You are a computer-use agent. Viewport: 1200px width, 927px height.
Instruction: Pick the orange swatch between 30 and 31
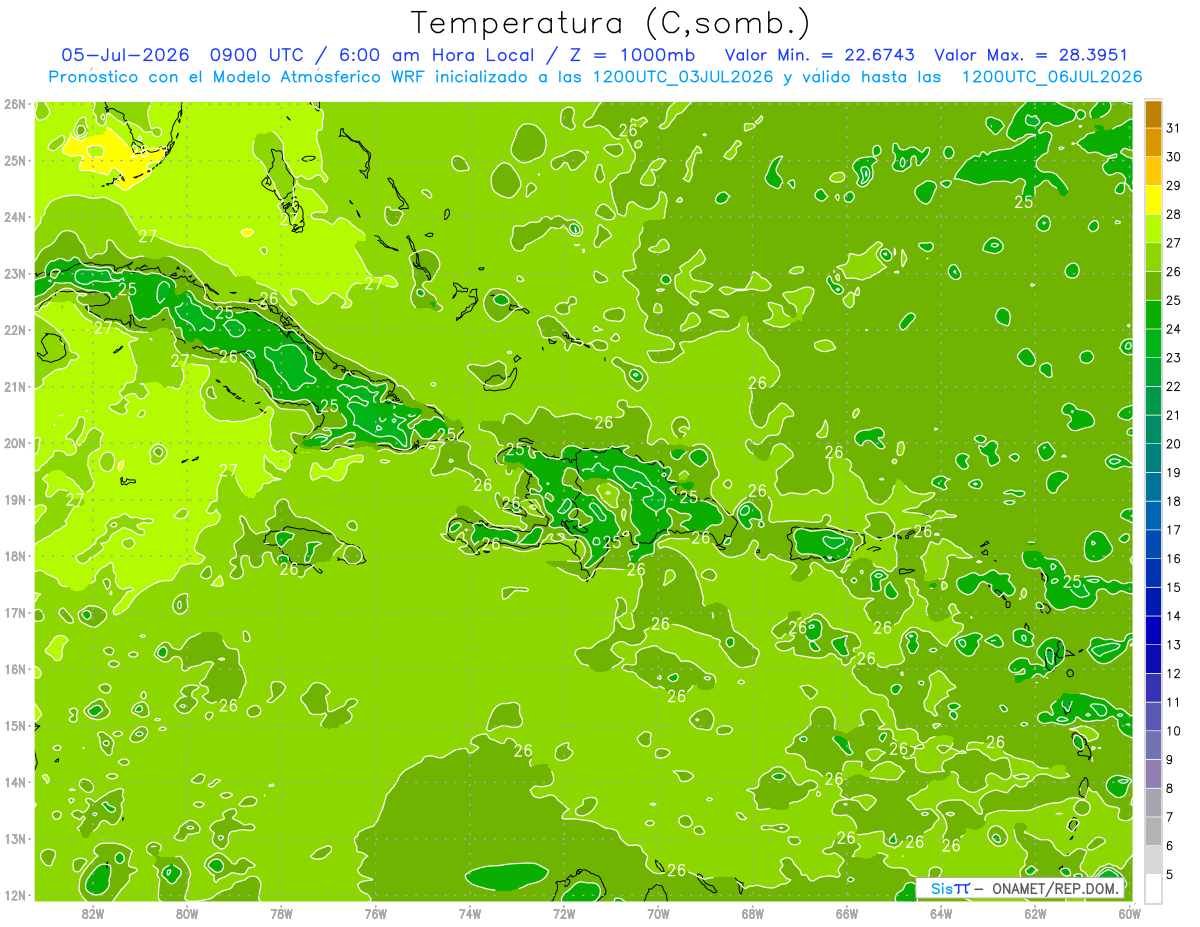[1153, 143]
